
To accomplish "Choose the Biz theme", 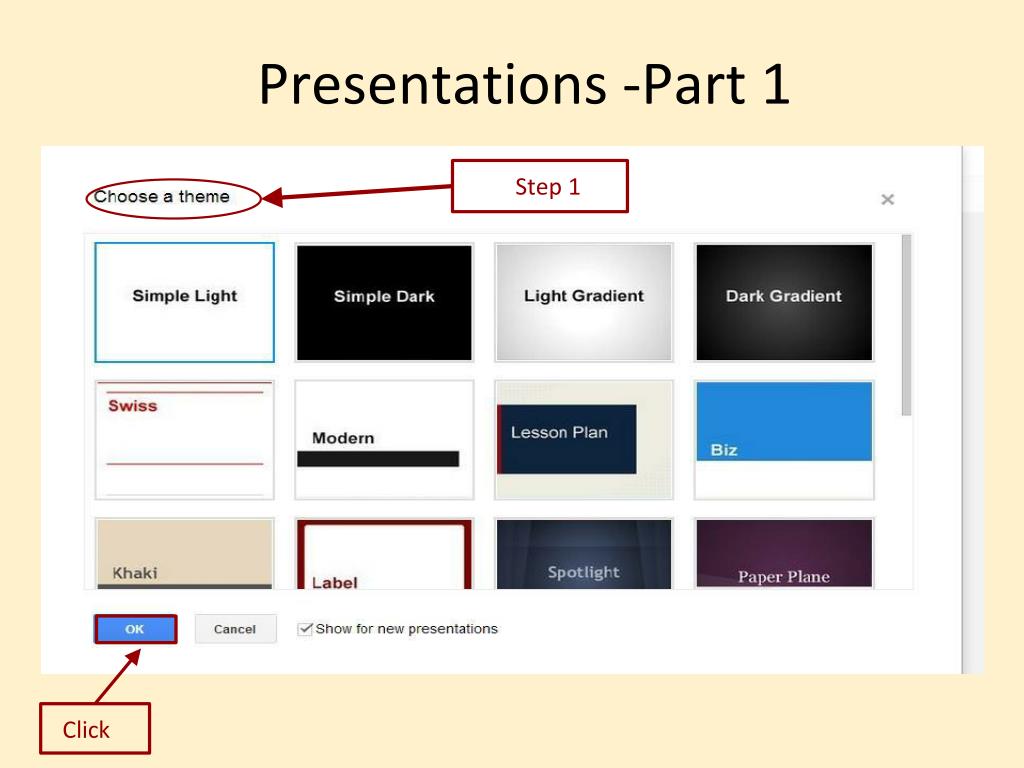I will click(x=784, y=440).
